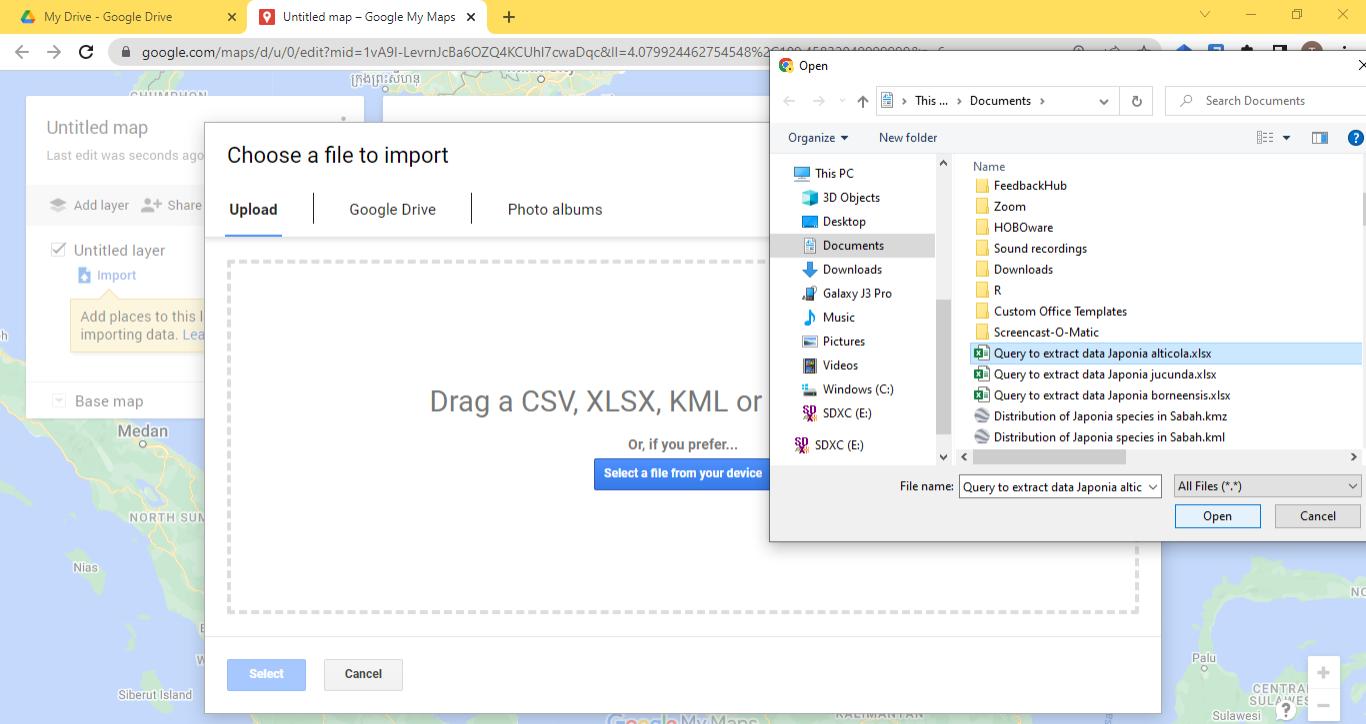Click the change view icon in Open dialog
This screenshot has height=724, width=1366.
point(1266,138)
